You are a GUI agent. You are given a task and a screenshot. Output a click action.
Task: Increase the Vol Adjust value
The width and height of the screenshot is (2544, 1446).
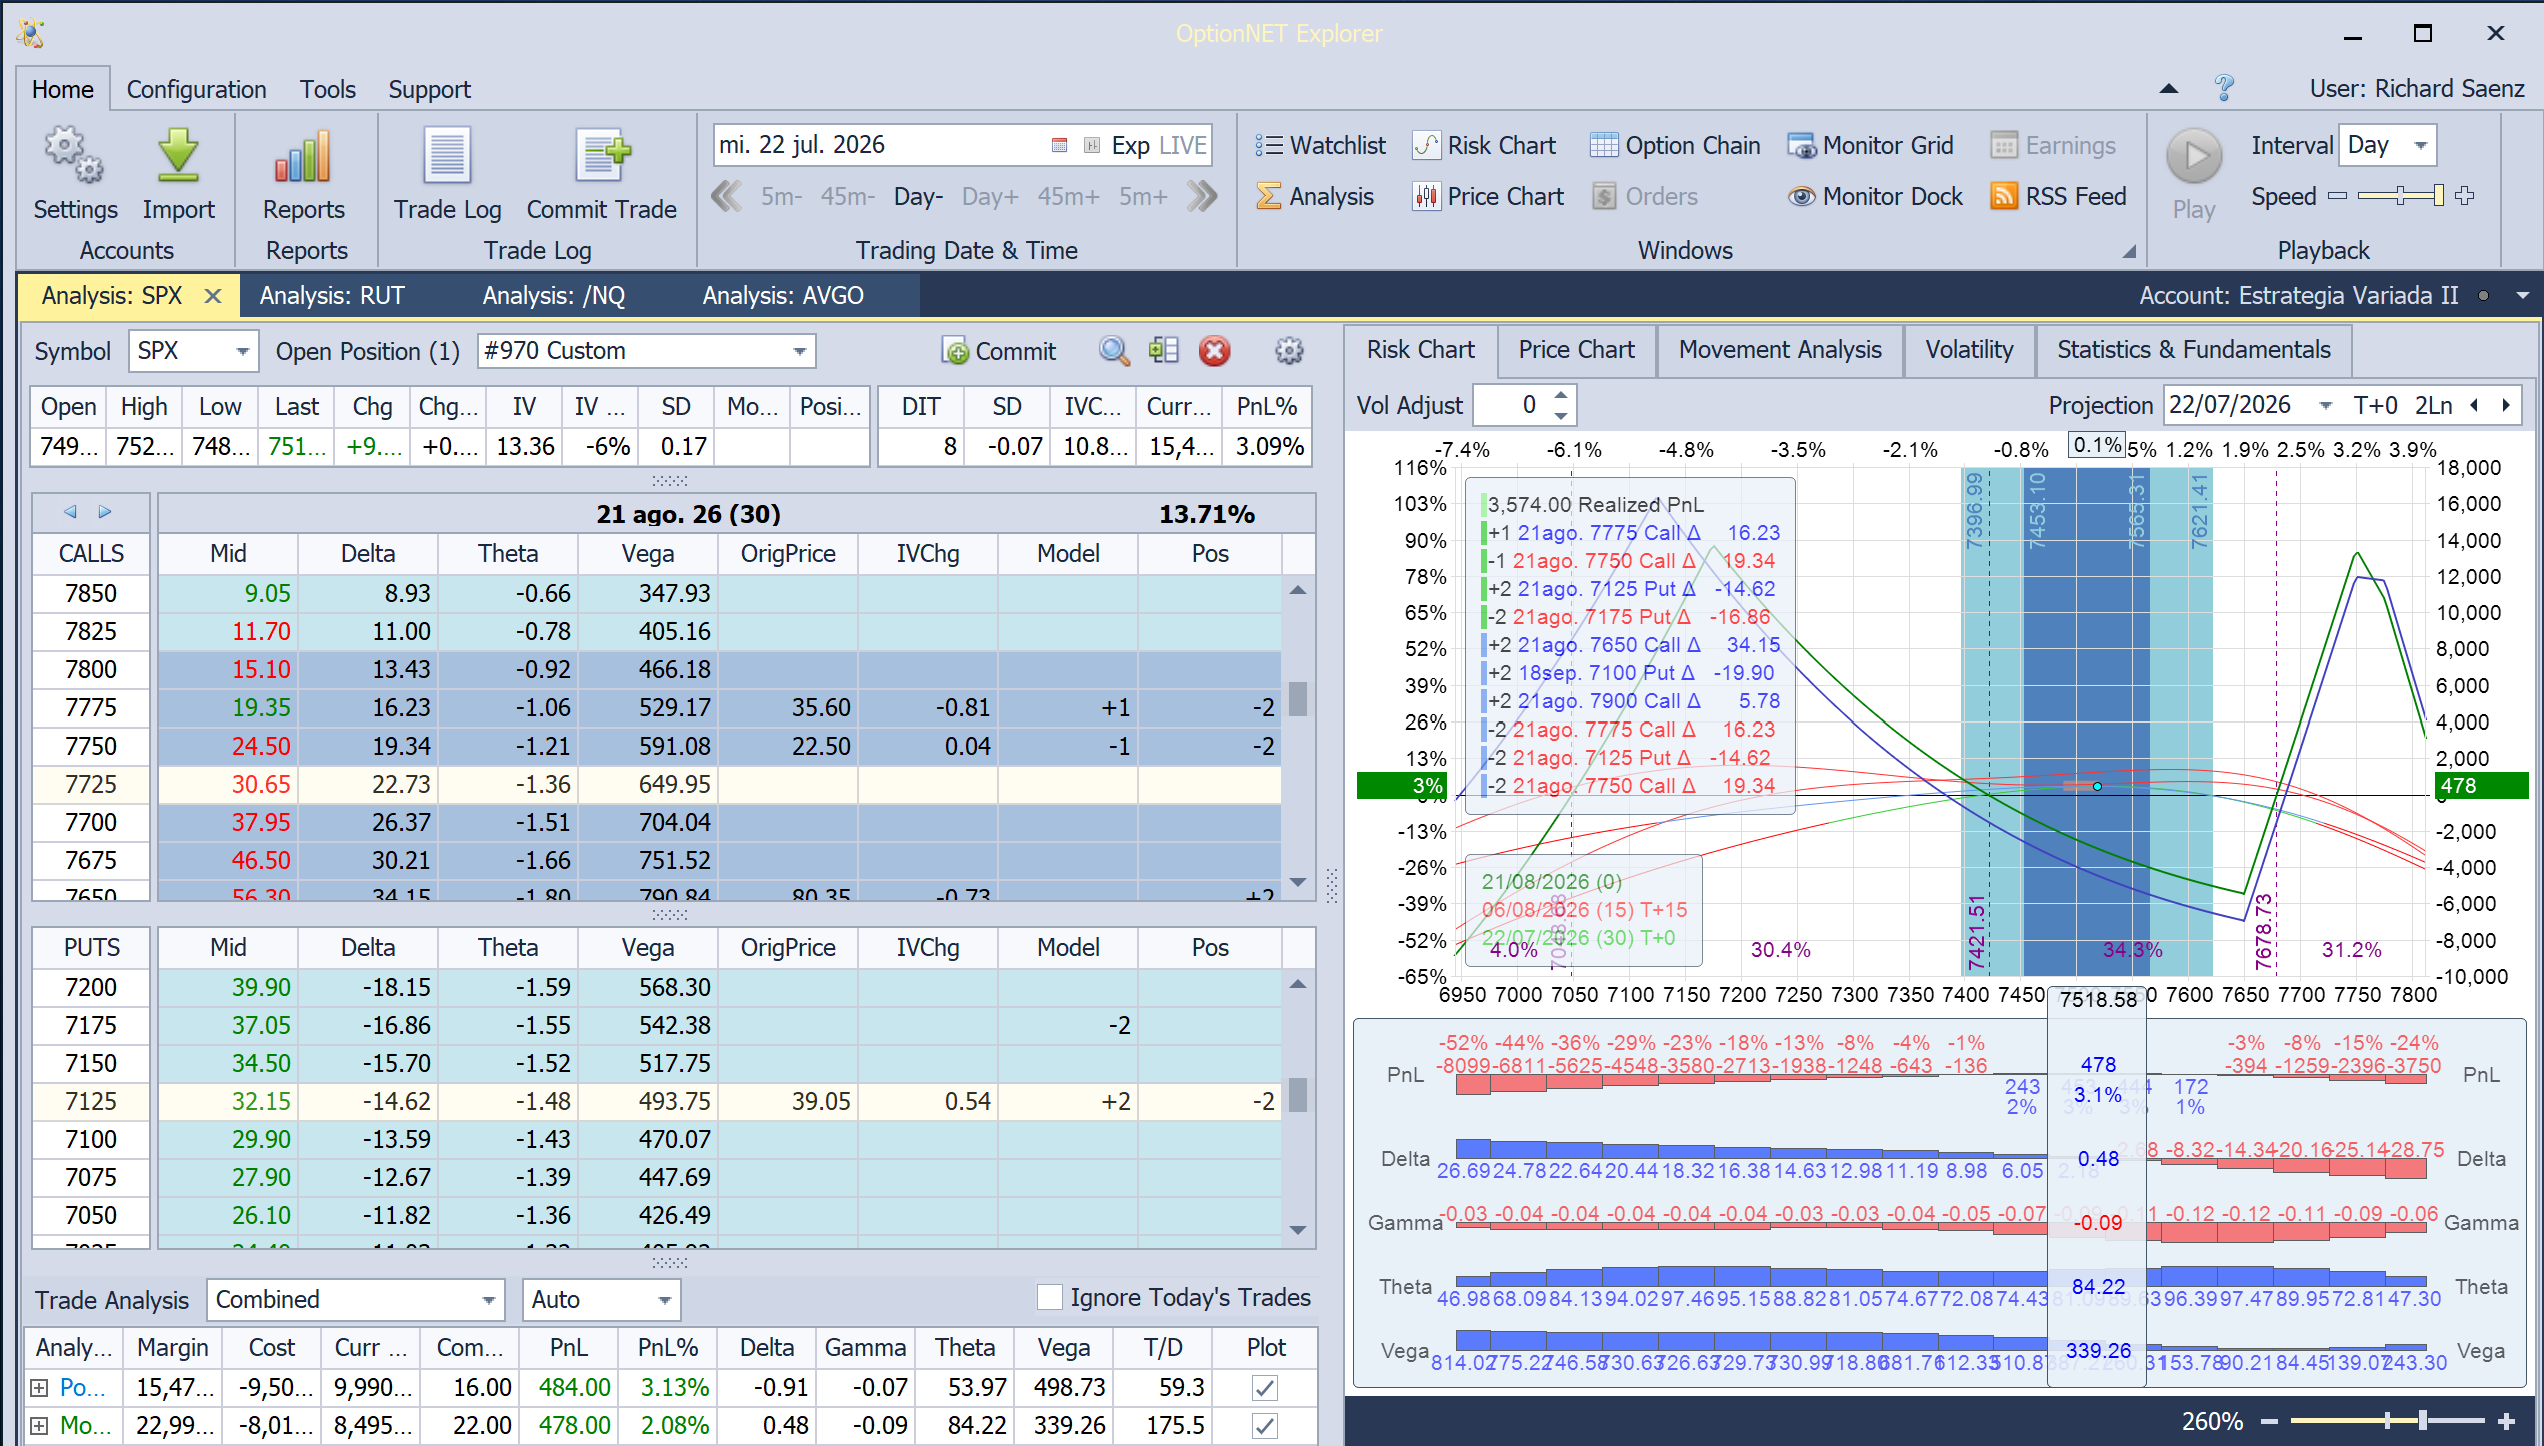[1561, 395]
